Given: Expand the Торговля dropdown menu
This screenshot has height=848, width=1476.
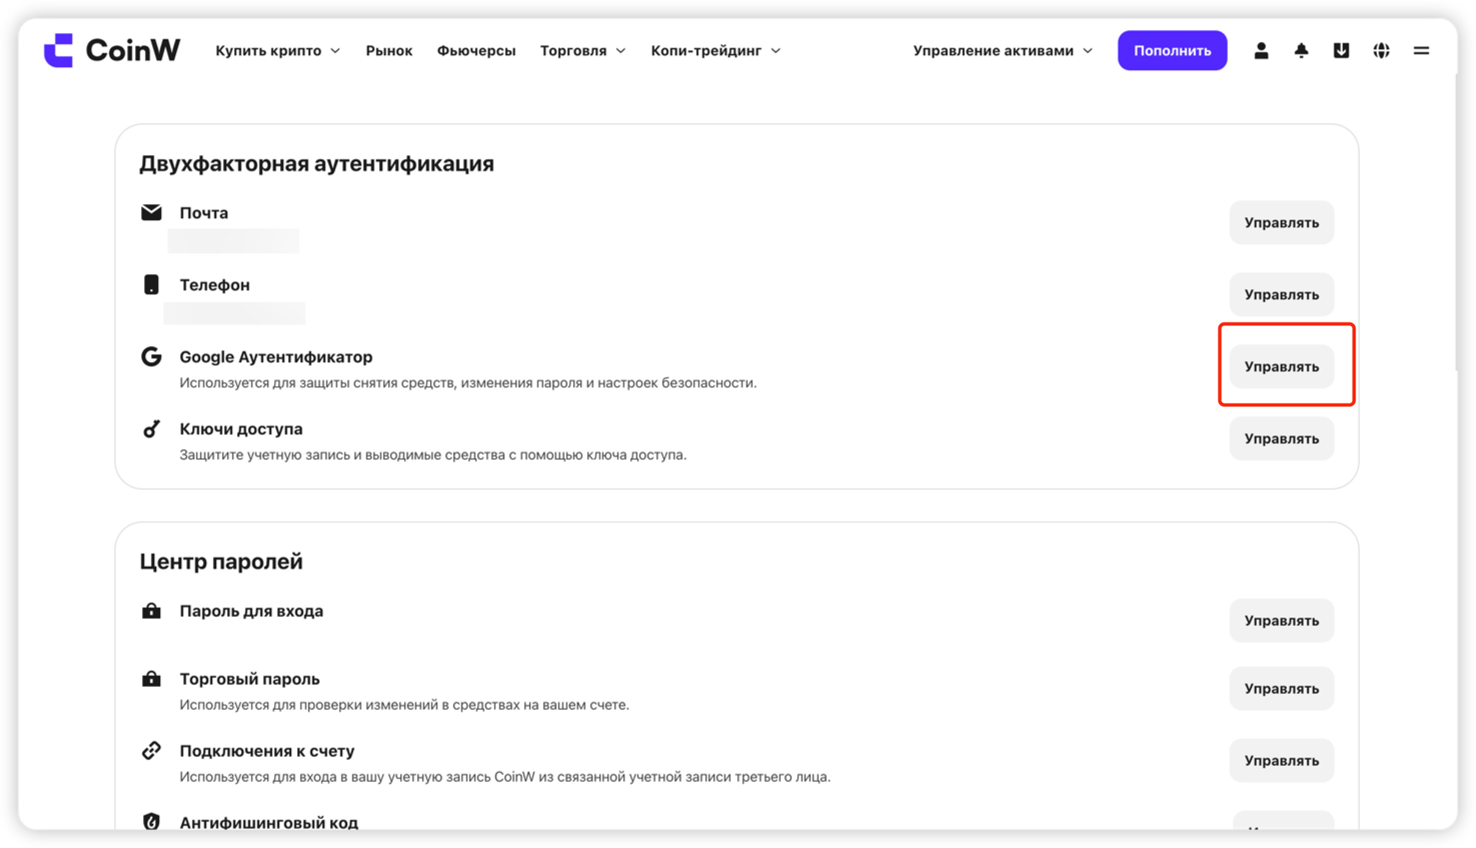Looking at the screenshot, I should coord(583,50).
